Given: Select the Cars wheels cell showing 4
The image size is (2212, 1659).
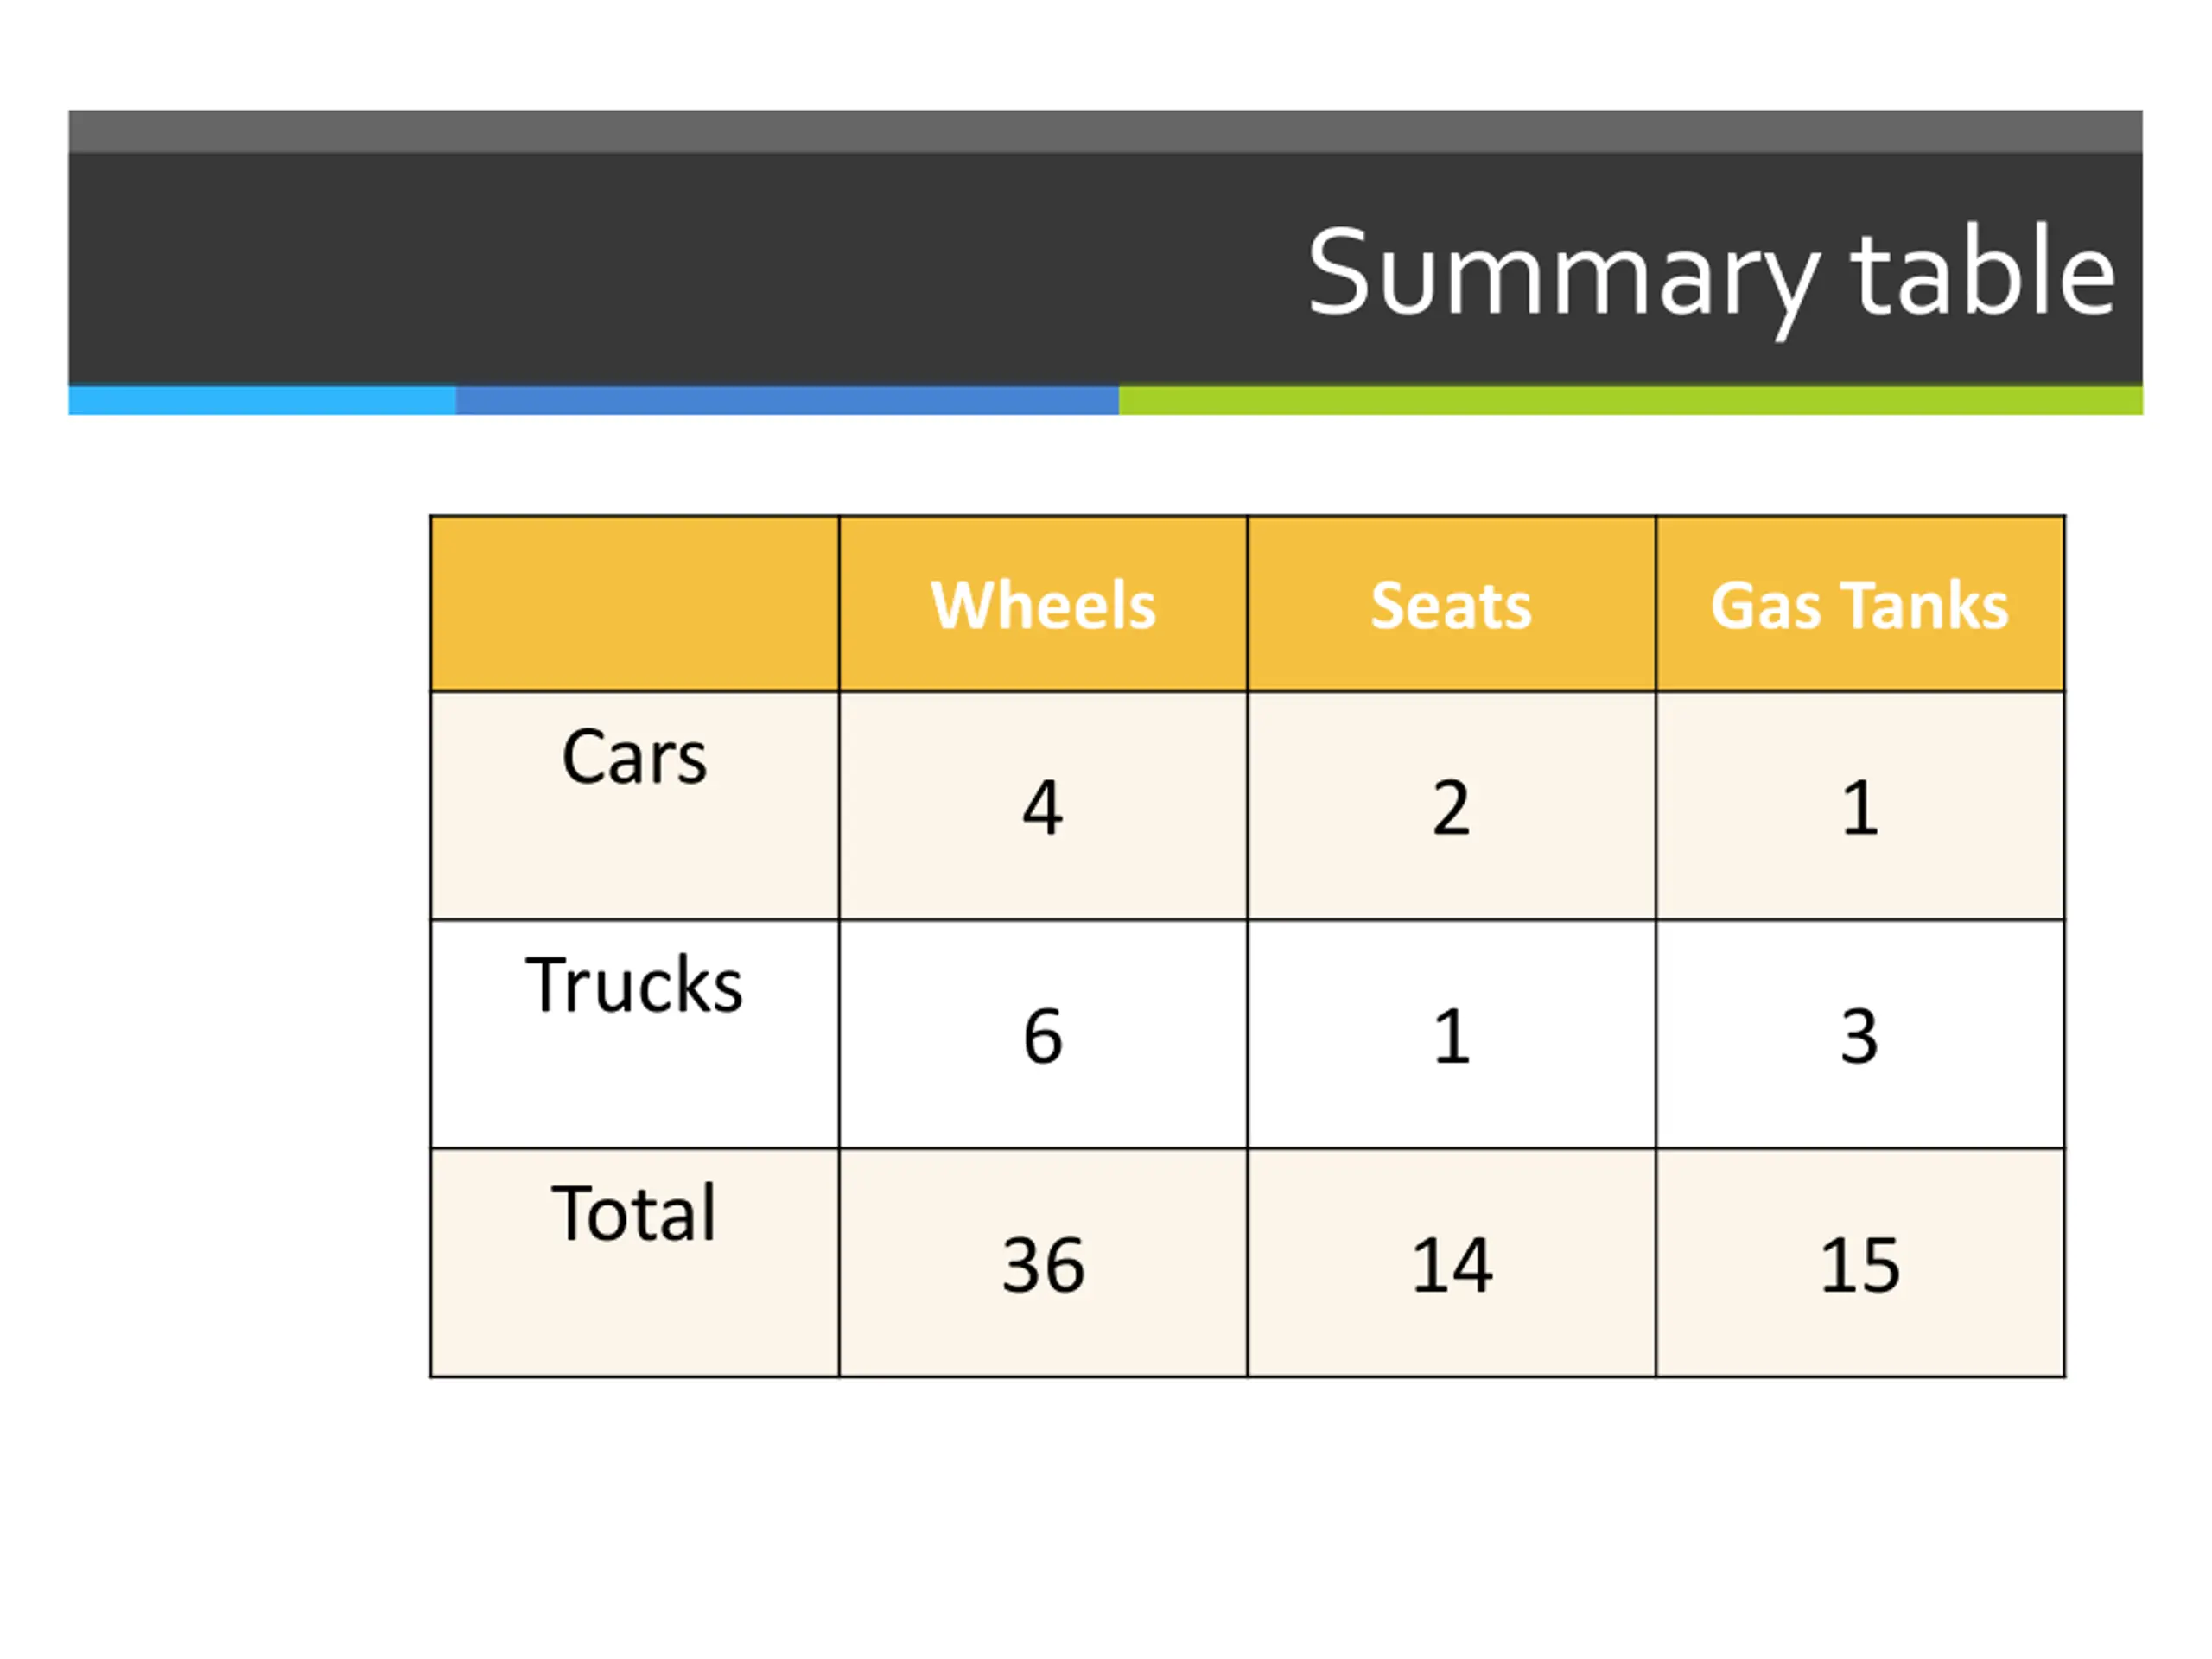Looking at the screenshot, I should pos(1043,806).
